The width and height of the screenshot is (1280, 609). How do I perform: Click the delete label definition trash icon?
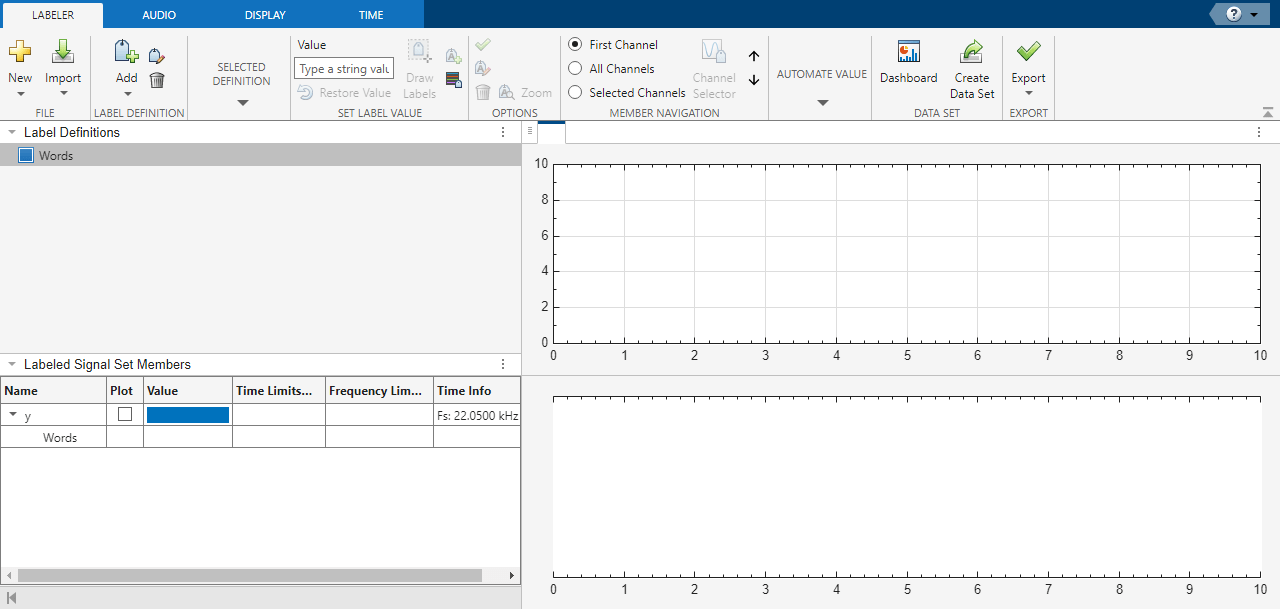click(157, 80)
